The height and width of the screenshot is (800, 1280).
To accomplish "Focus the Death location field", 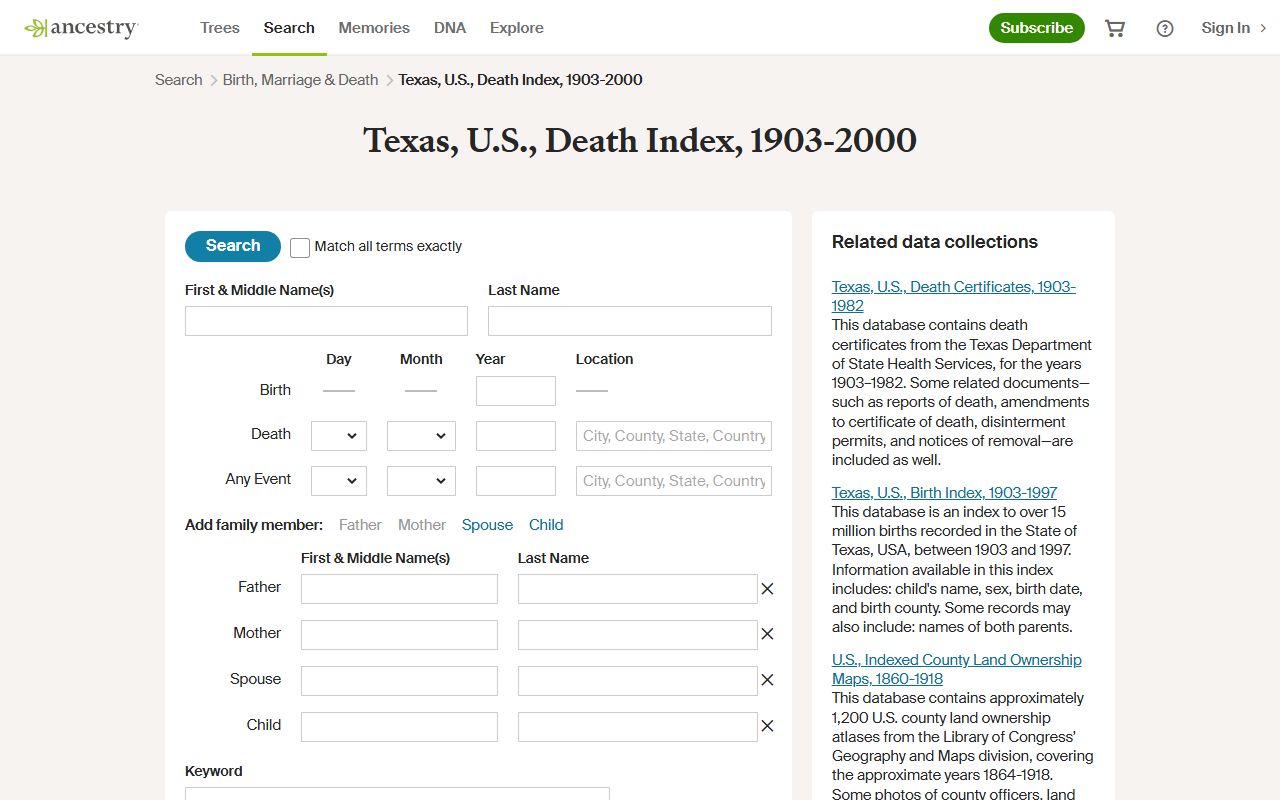I will pos(674,436).
